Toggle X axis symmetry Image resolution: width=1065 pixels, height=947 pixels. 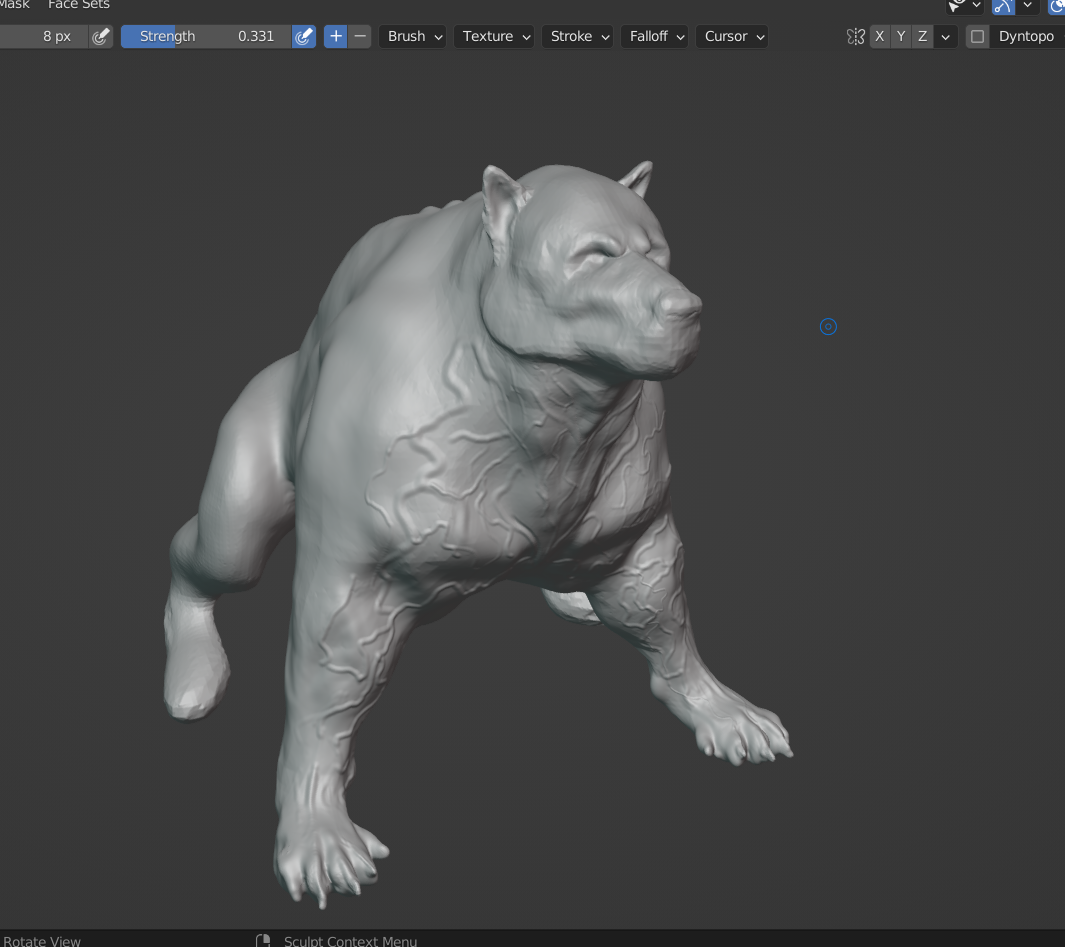[880, 37]
